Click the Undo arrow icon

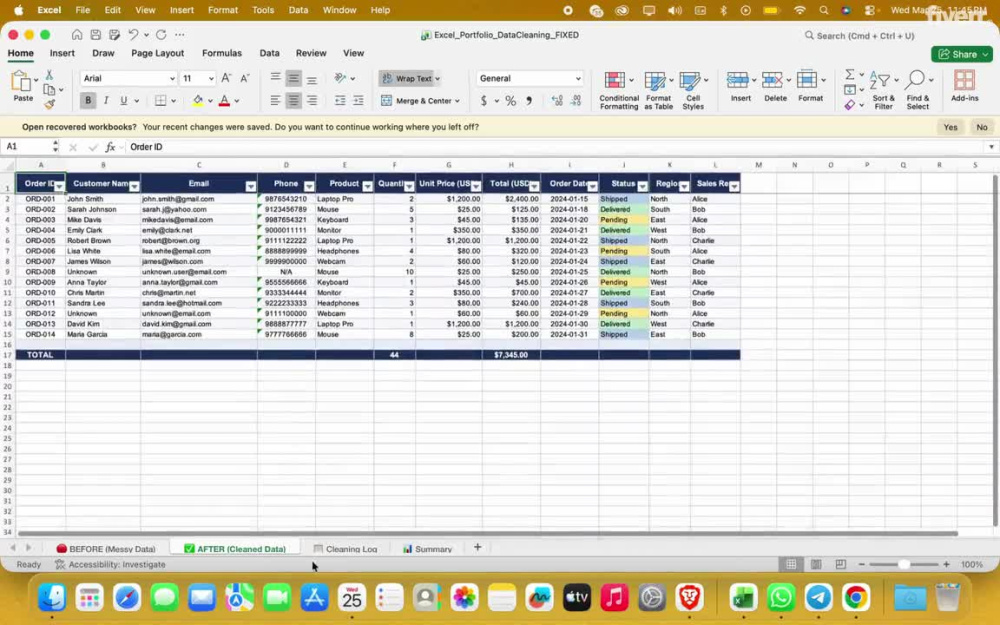coord(133,35)
